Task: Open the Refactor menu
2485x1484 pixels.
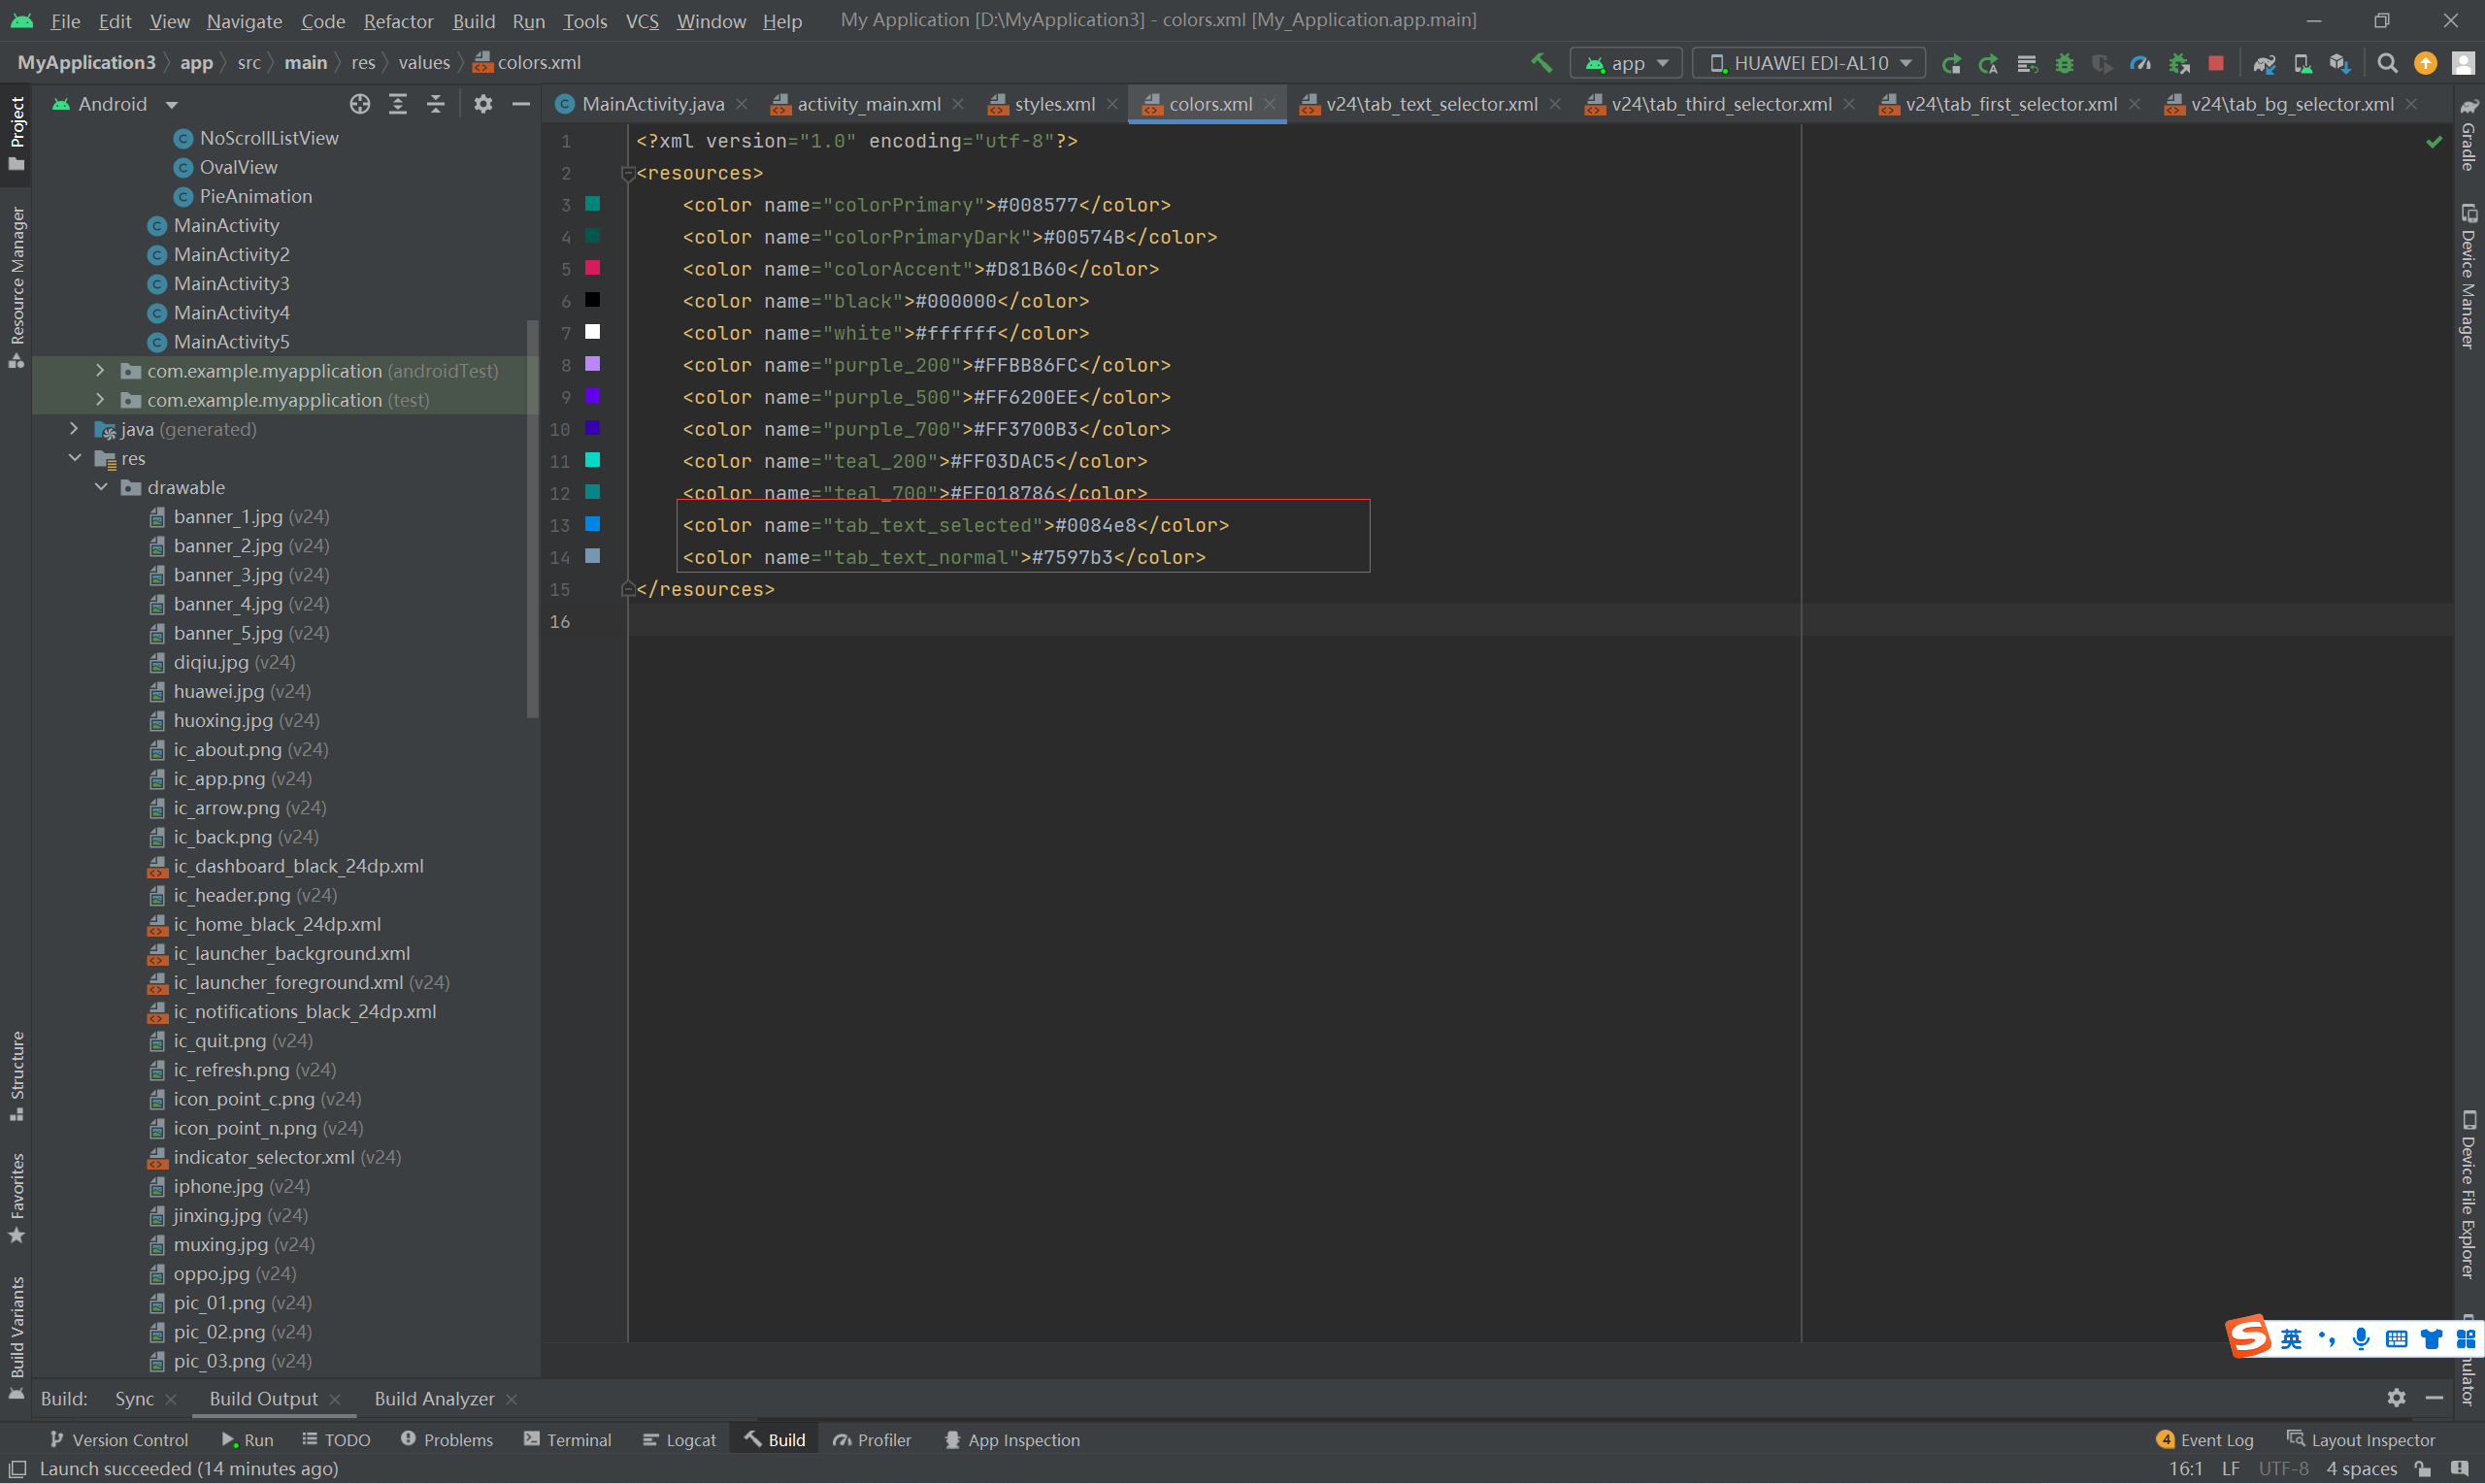Action: 398,20
